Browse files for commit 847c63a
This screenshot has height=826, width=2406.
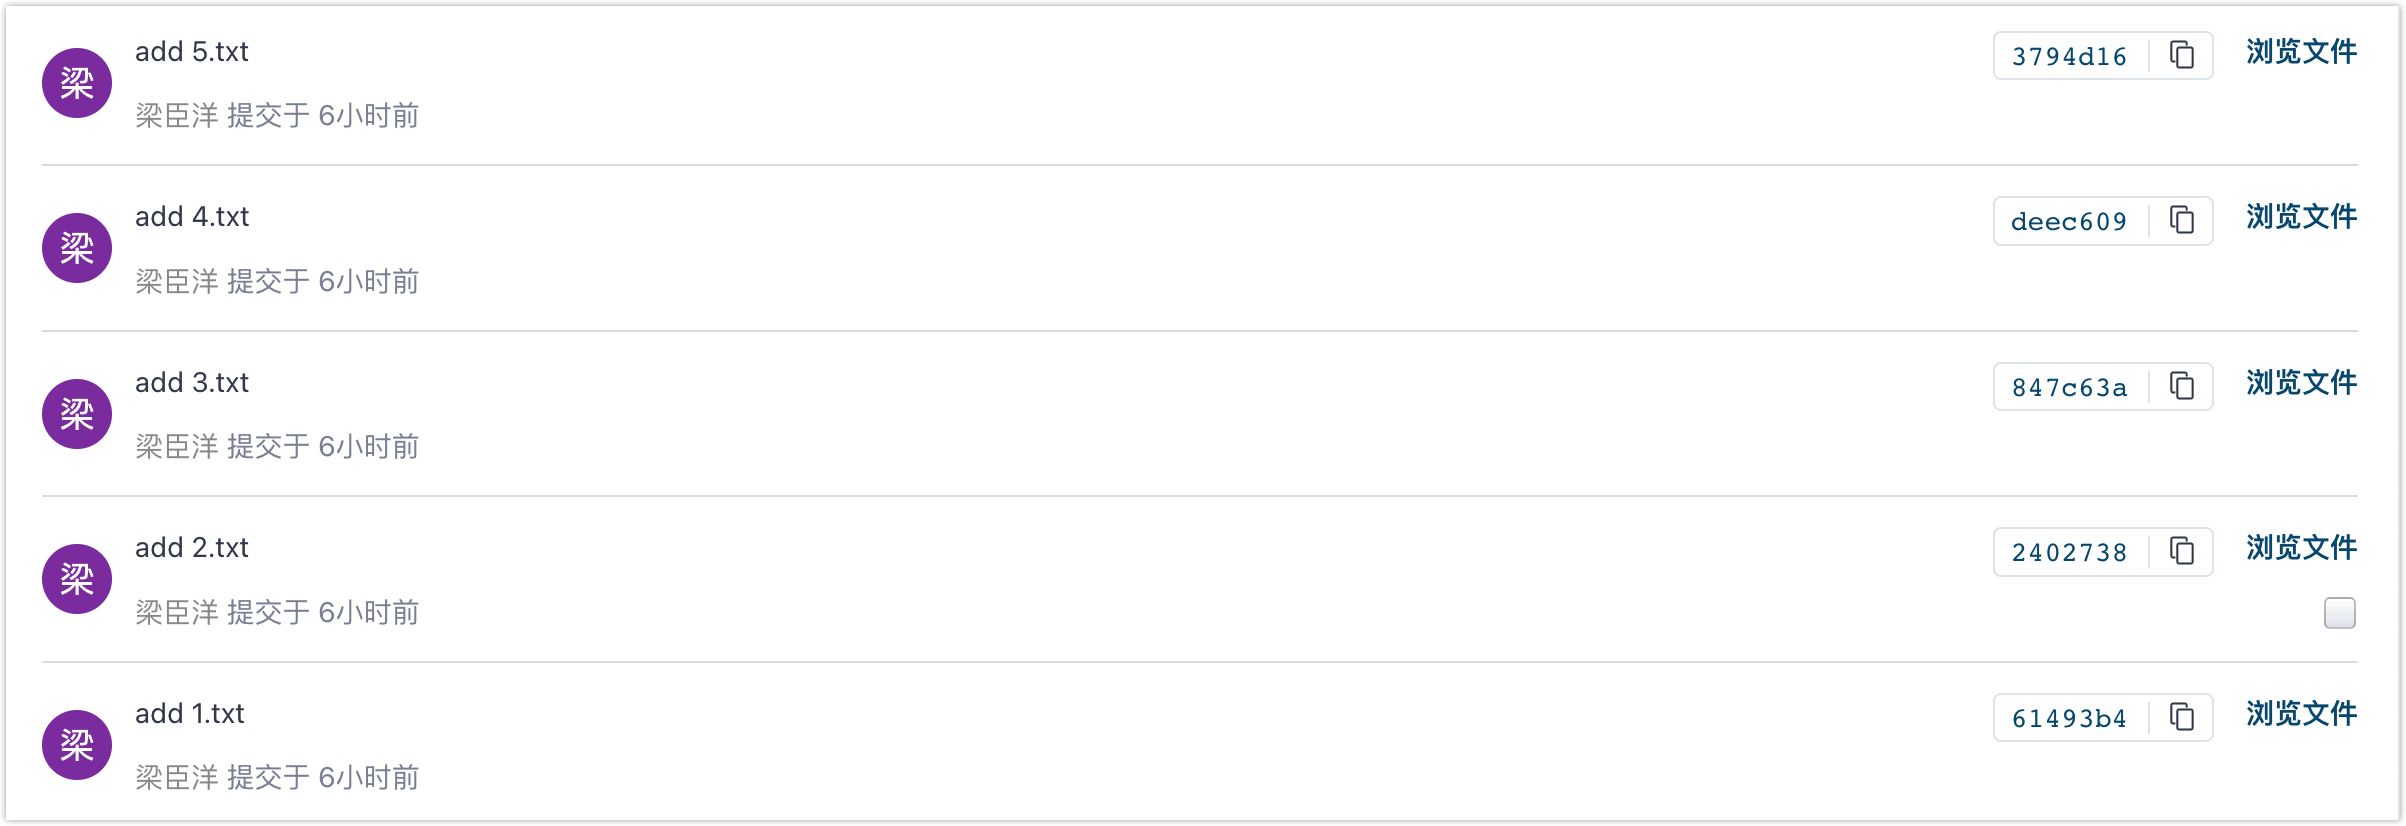2301,383
